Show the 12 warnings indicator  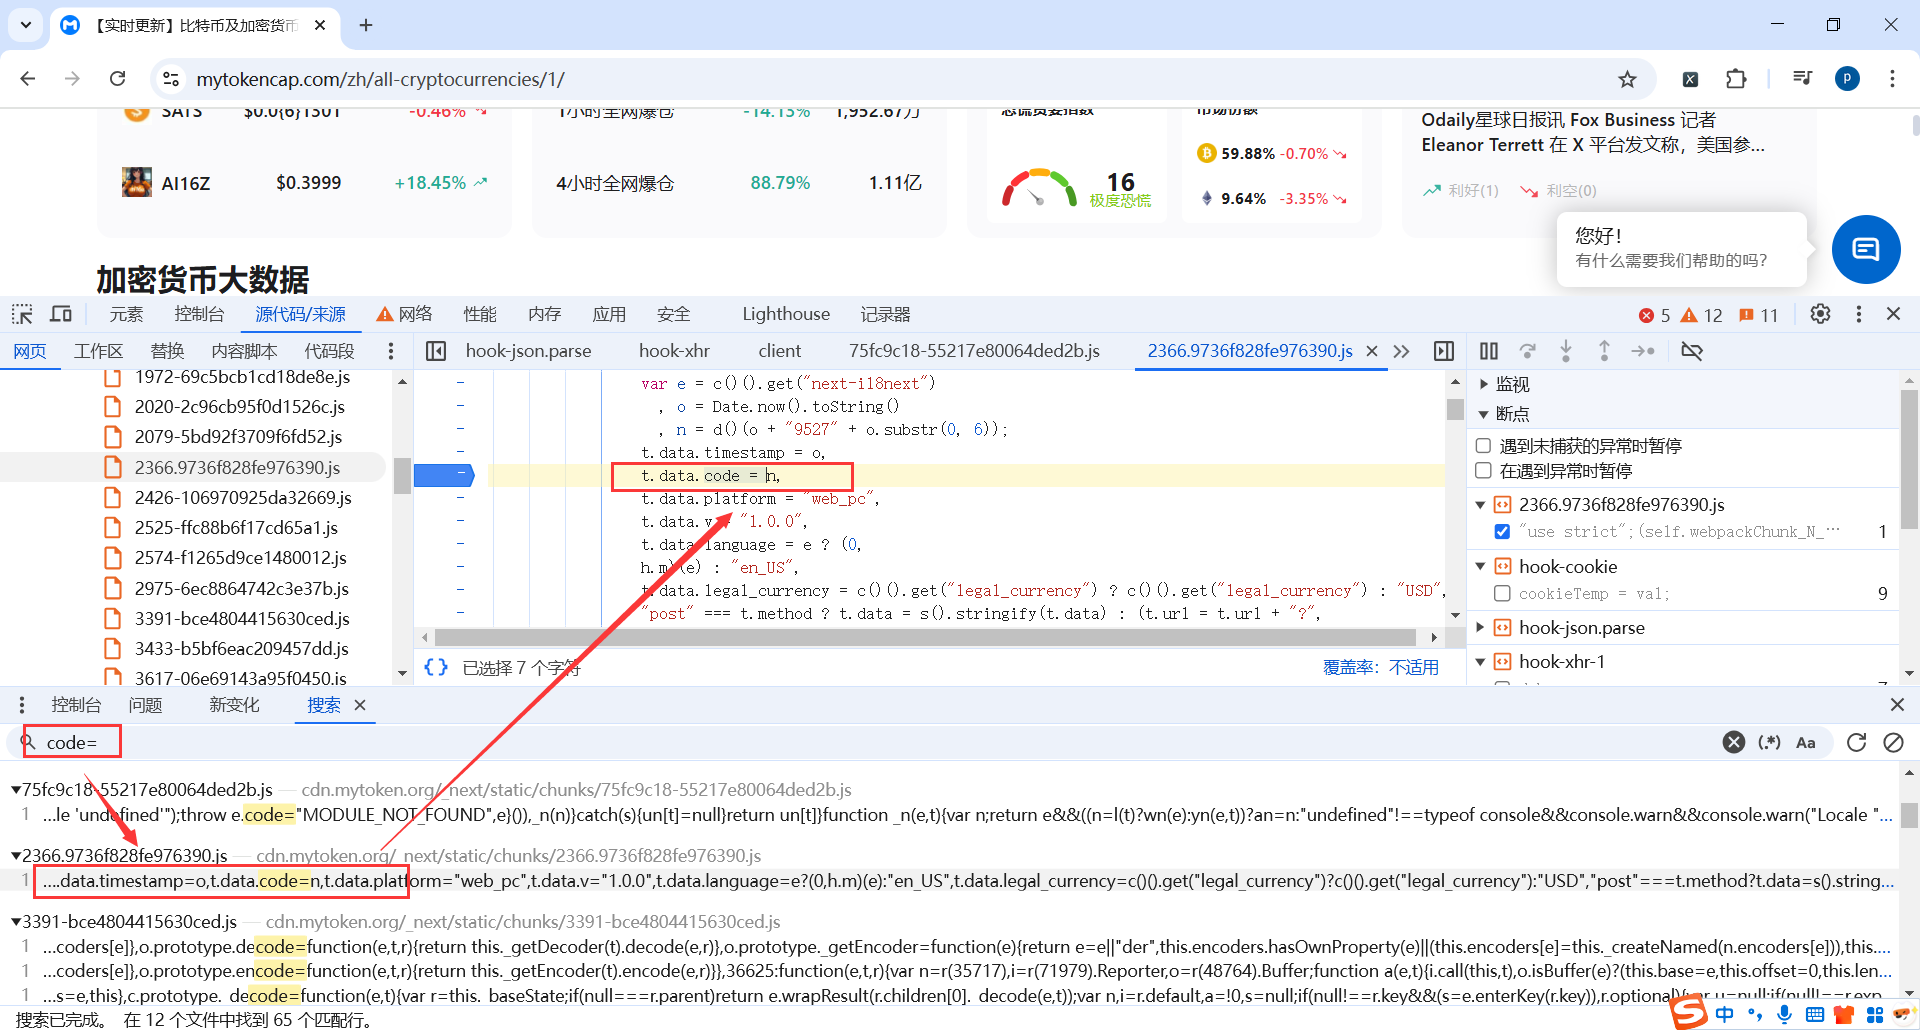pyautogui.click(x=1702, y=315)
